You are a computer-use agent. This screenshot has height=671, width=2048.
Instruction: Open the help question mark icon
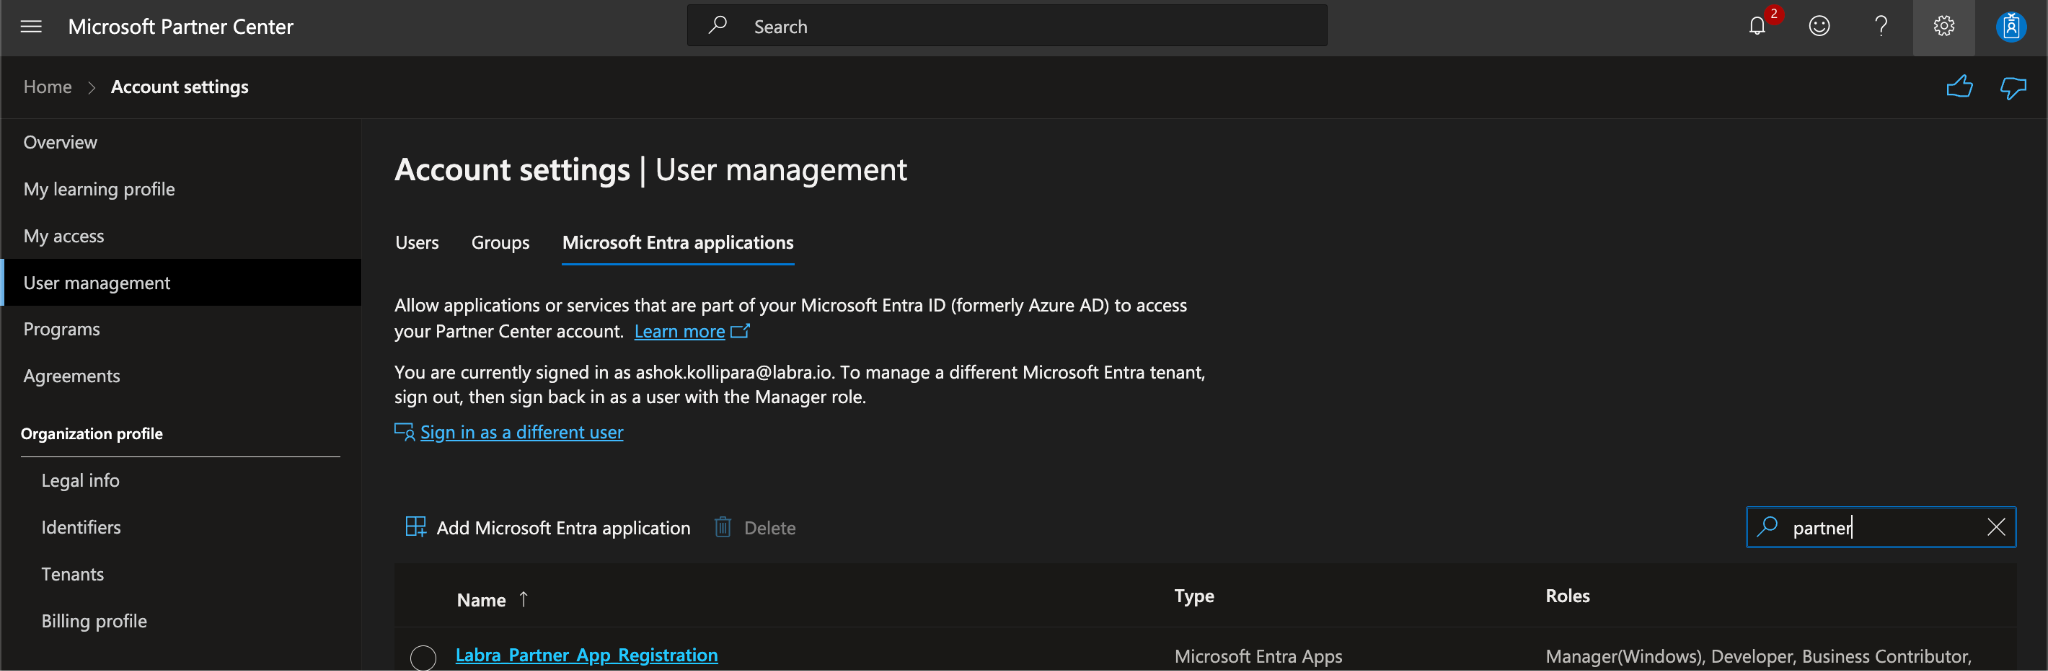click(1881, 26)
